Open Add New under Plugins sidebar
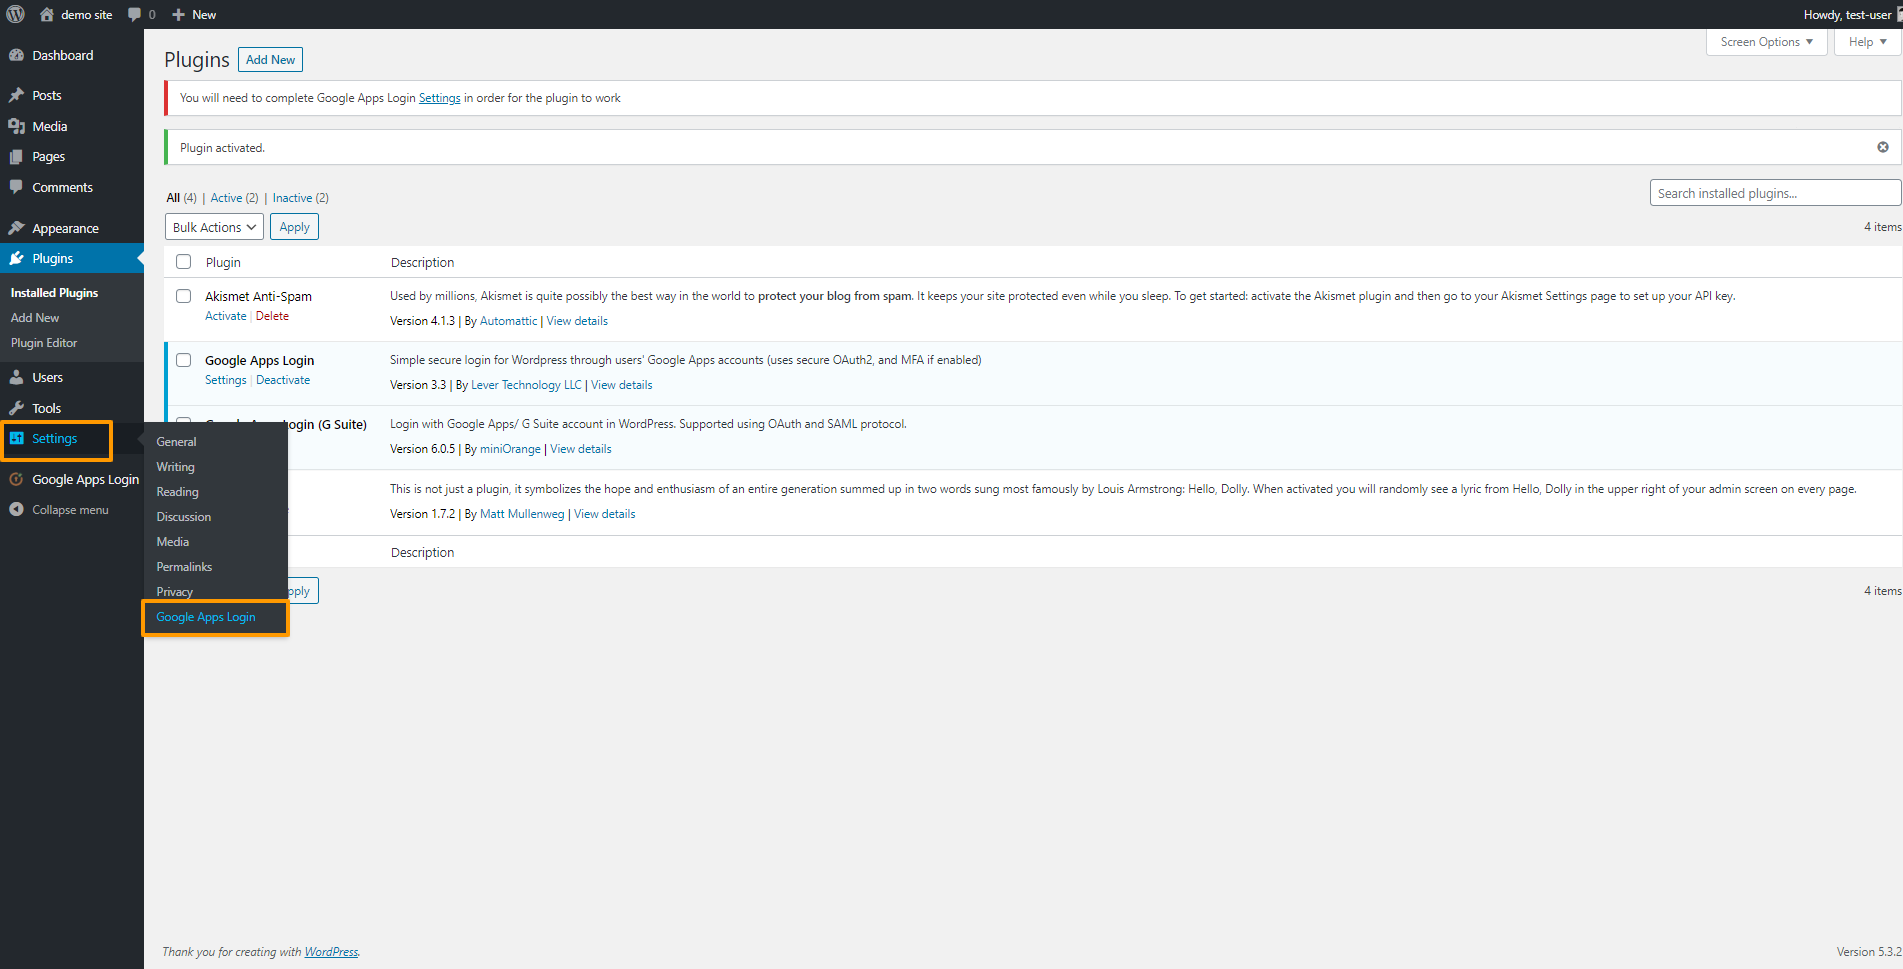This screenshot has height=969, width=1903. [35, 317]
